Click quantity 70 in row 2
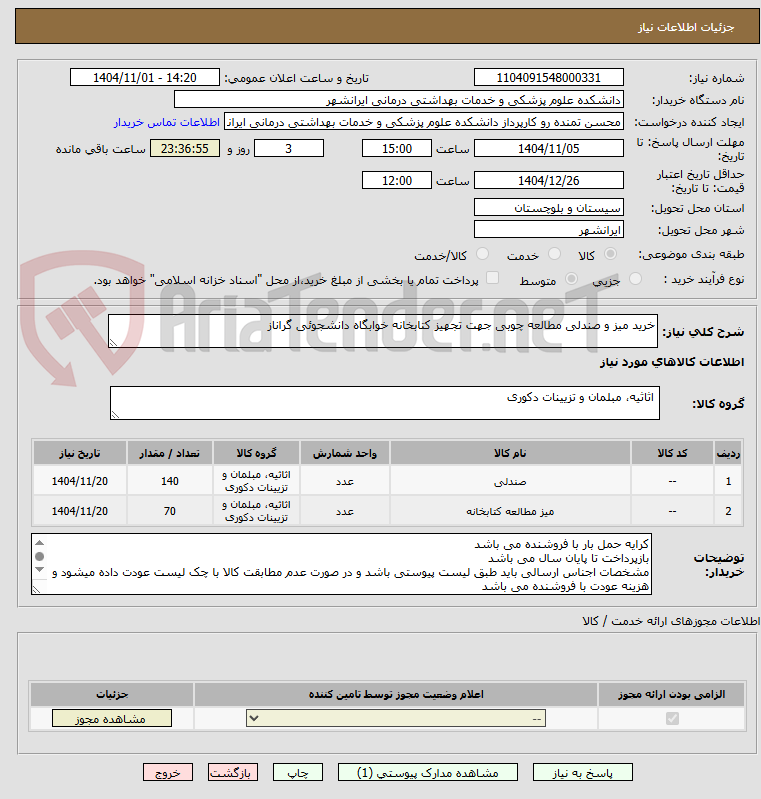 (170, 511)
